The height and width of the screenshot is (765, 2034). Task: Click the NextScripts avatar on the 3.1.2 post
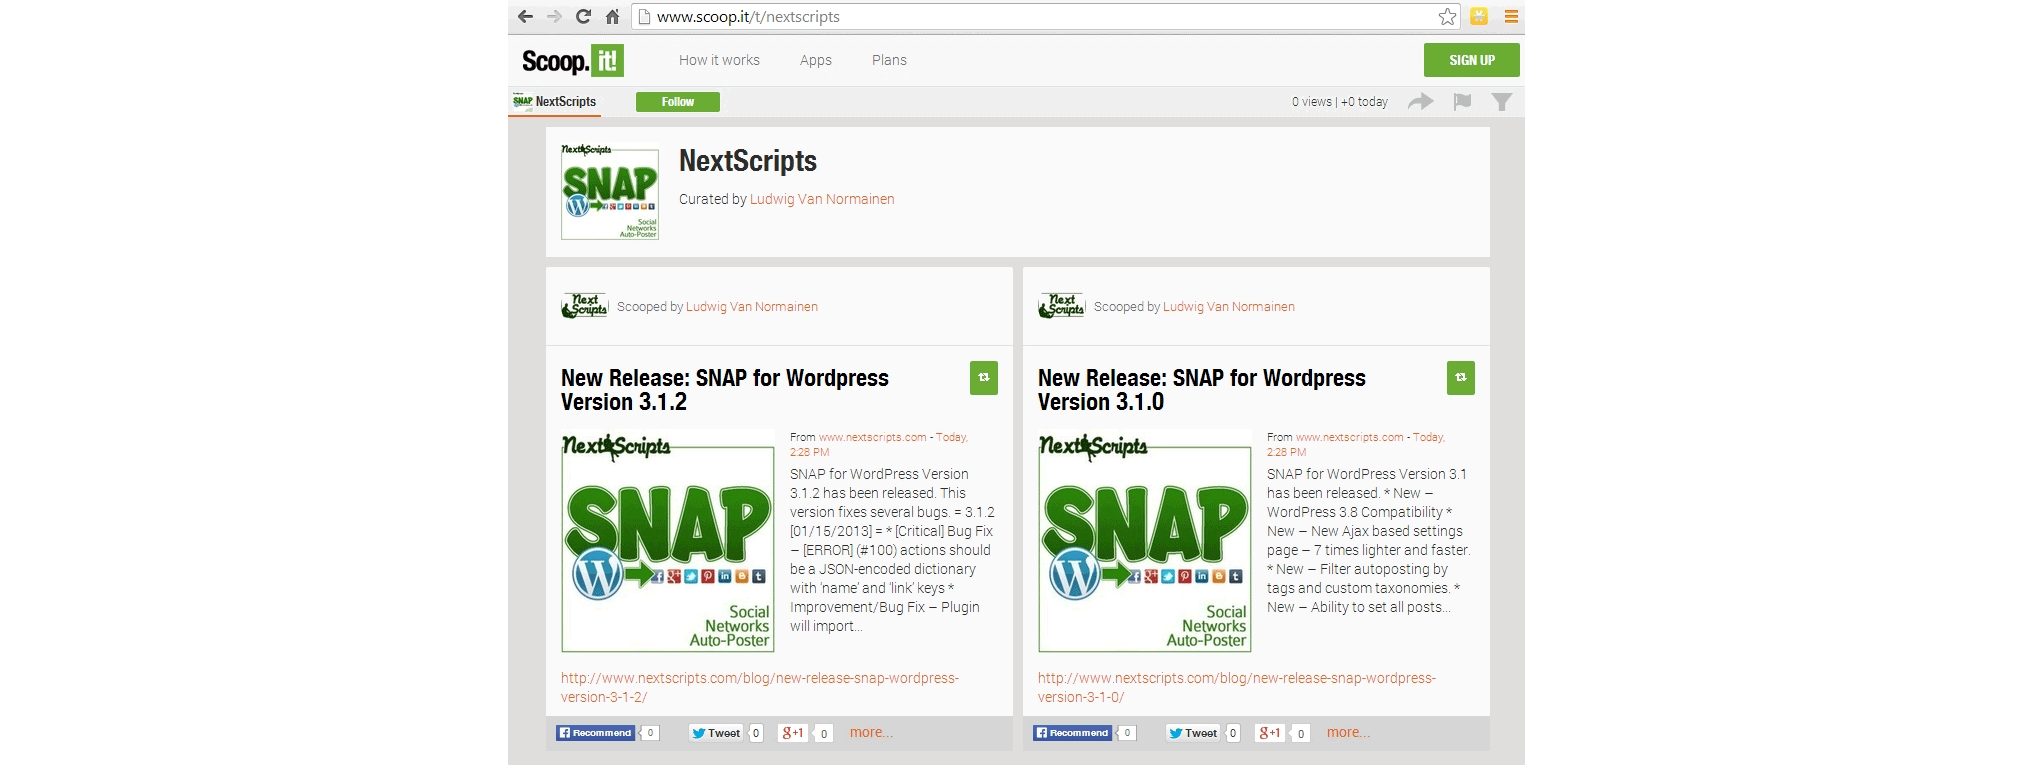585,306
